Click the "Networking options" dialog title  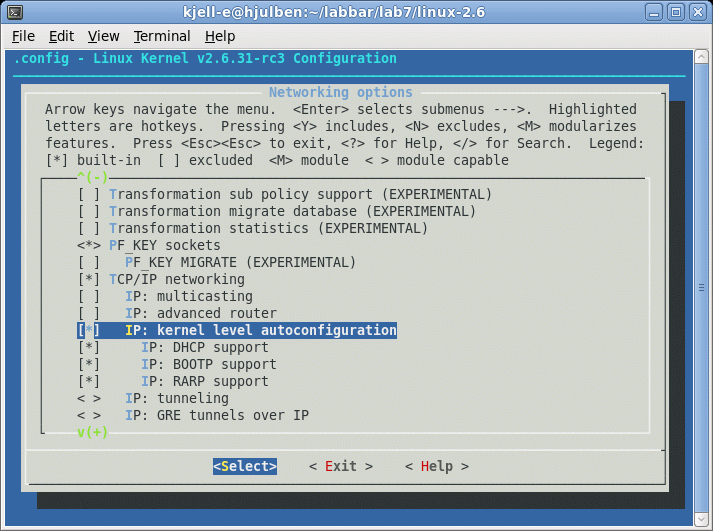[341, 92]
